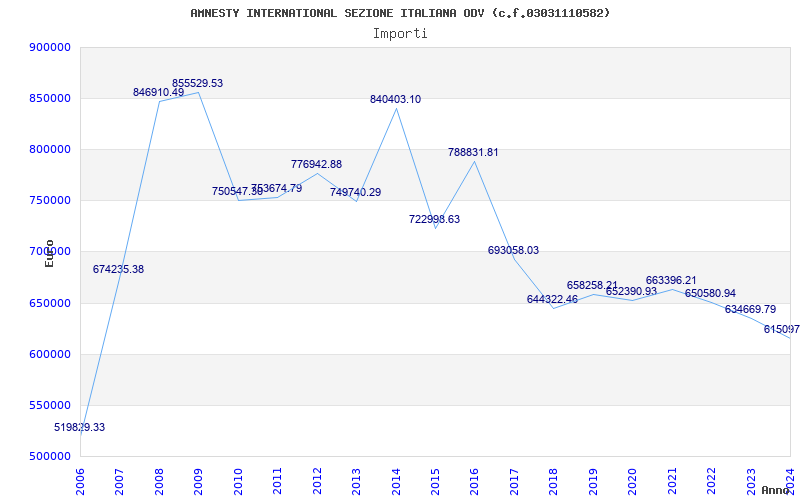Click the x-axis year 2018

[x=554, y=481]
